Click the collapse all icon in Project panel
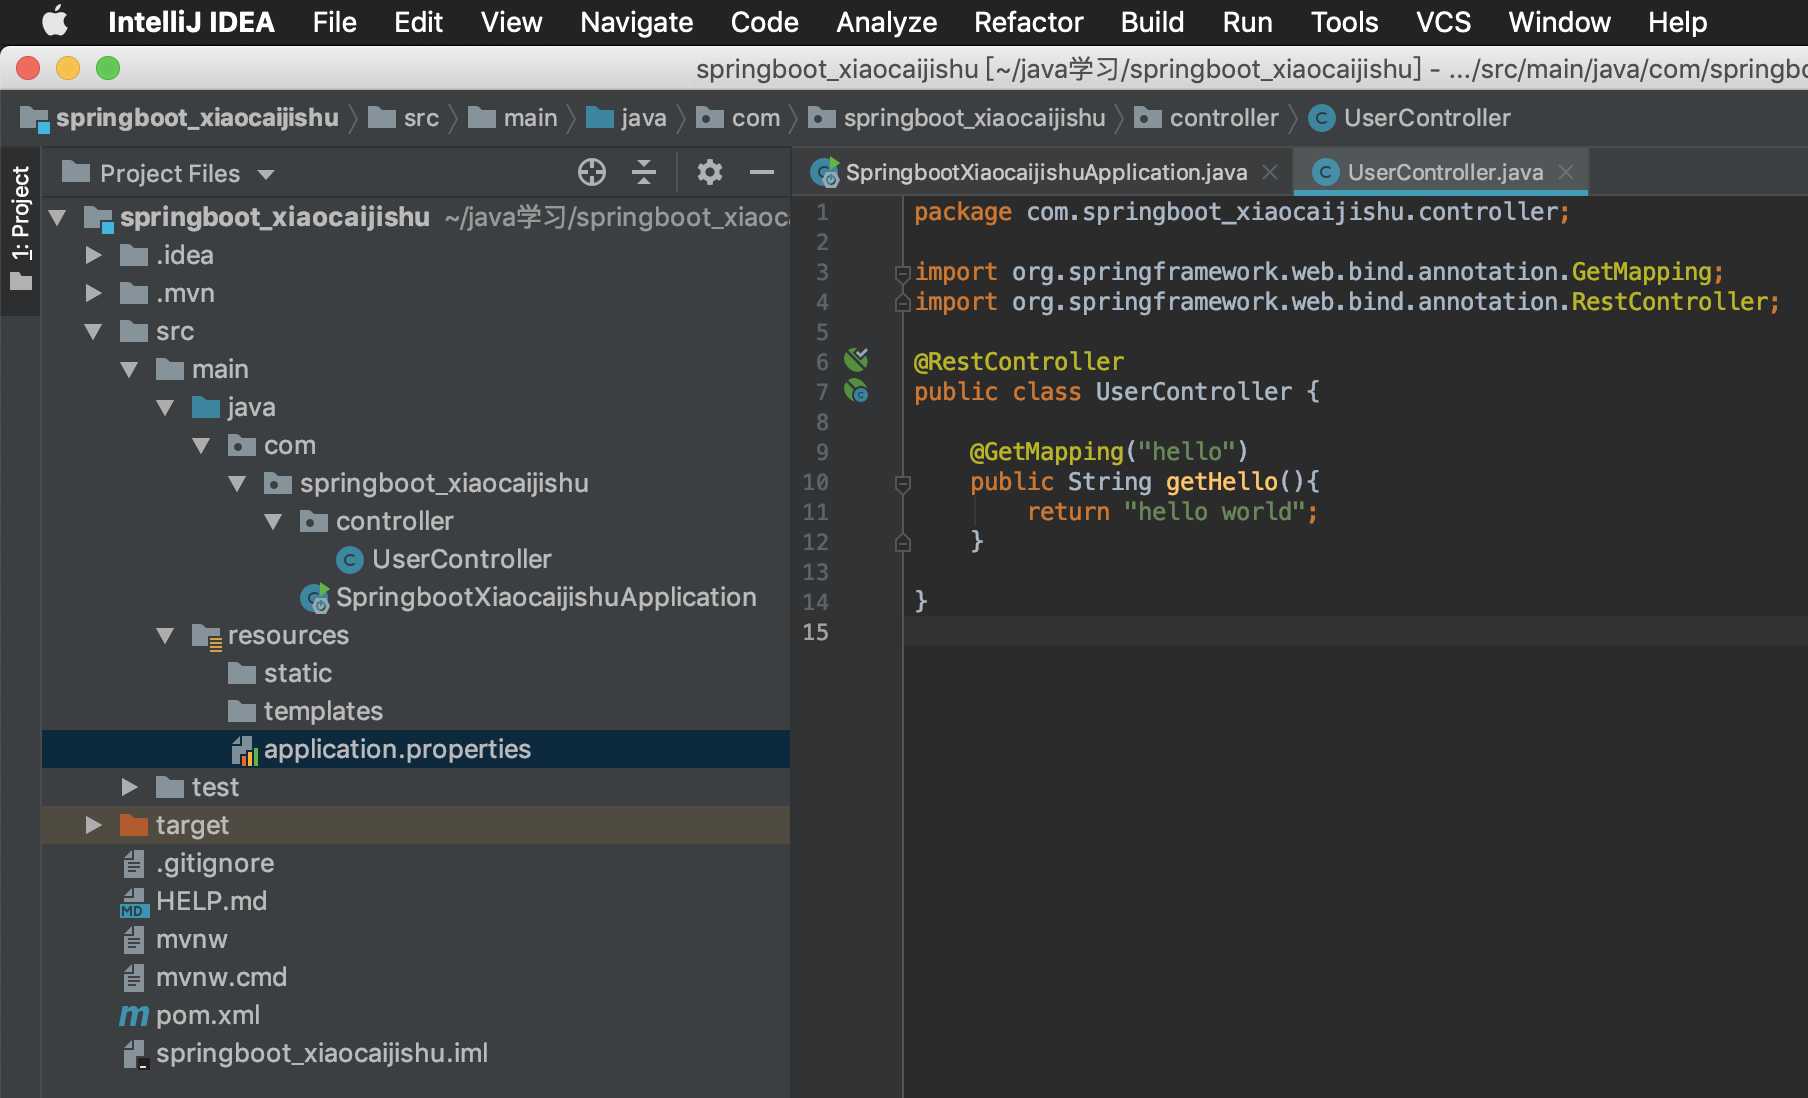 point(644,173)
